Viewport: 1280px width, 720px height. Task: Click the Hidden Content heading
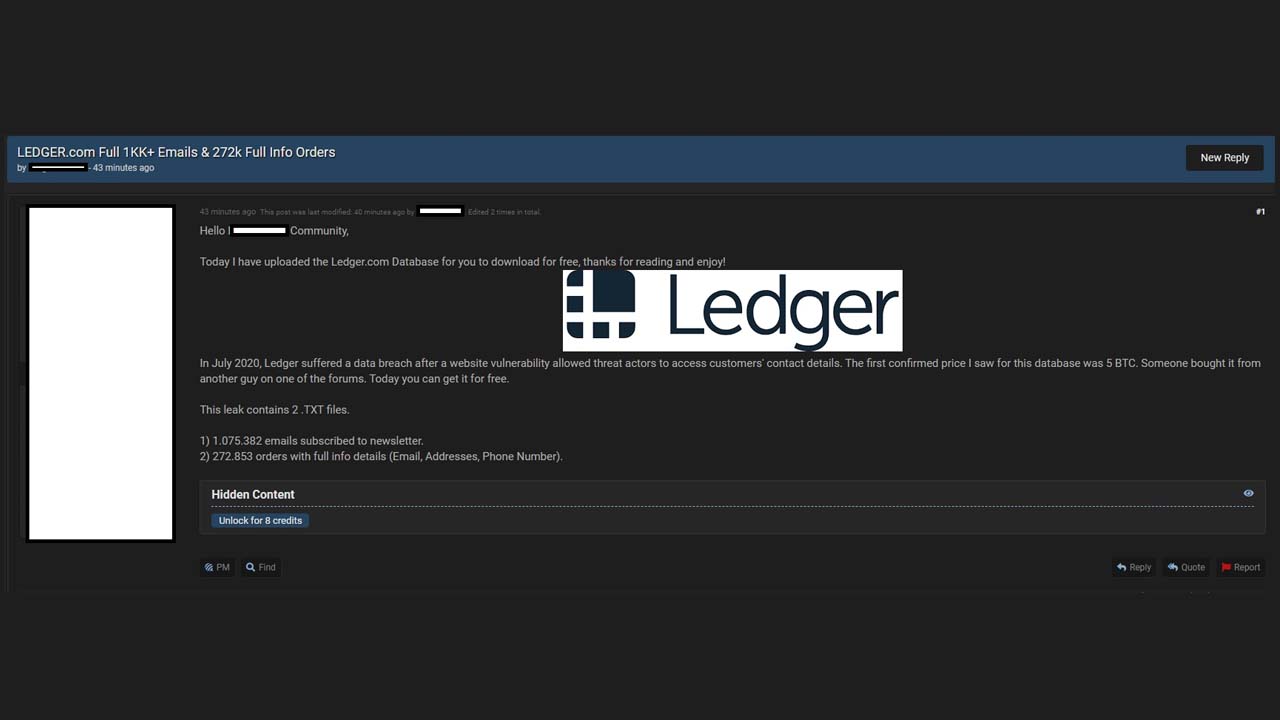pyautogui.click(x=253, y=494)
